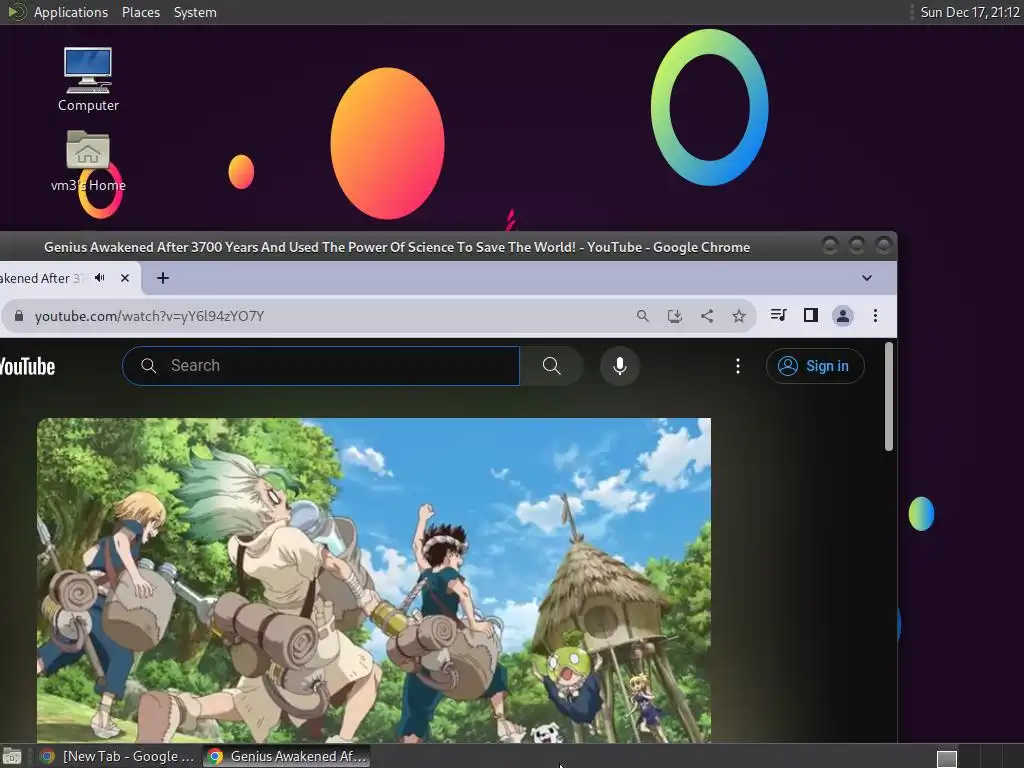Screen dimensions: 1024x768
Task: Close the Genius Awakened tab
Action: pyautogui.click(x=125, y=278)
